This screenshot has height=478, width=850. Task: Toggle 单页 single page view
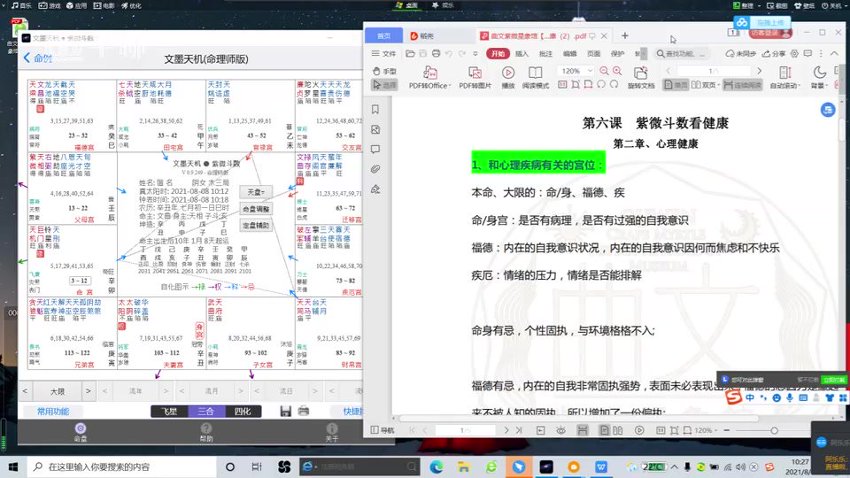coord(676,85)
